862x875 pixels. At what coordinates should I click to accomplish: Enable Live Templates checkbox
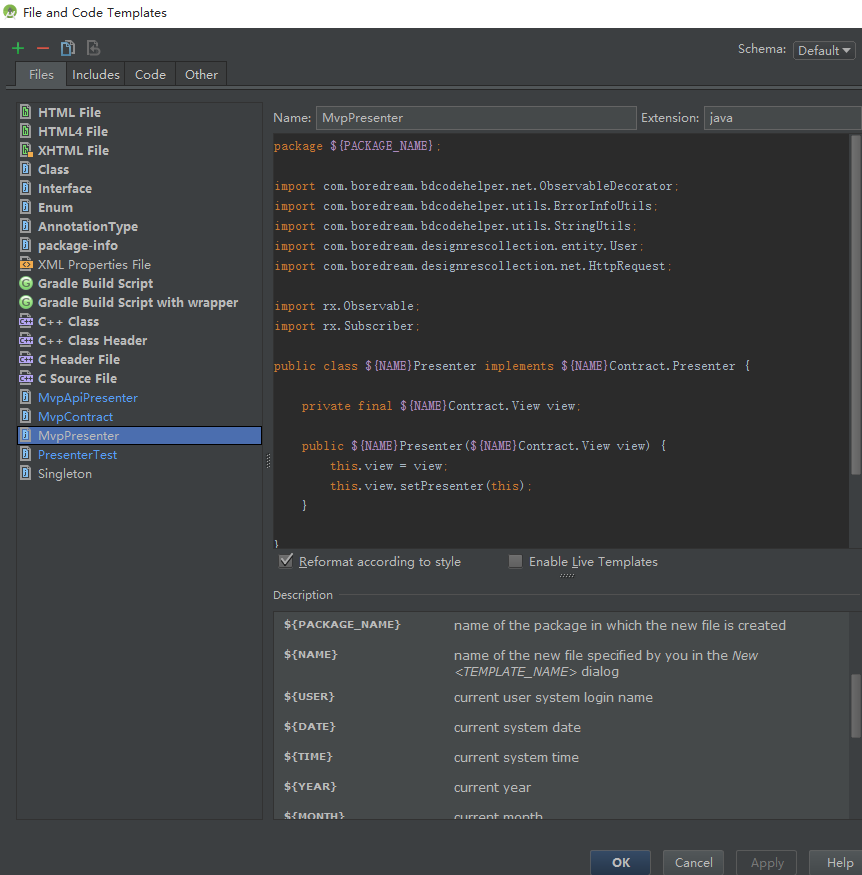515,561
